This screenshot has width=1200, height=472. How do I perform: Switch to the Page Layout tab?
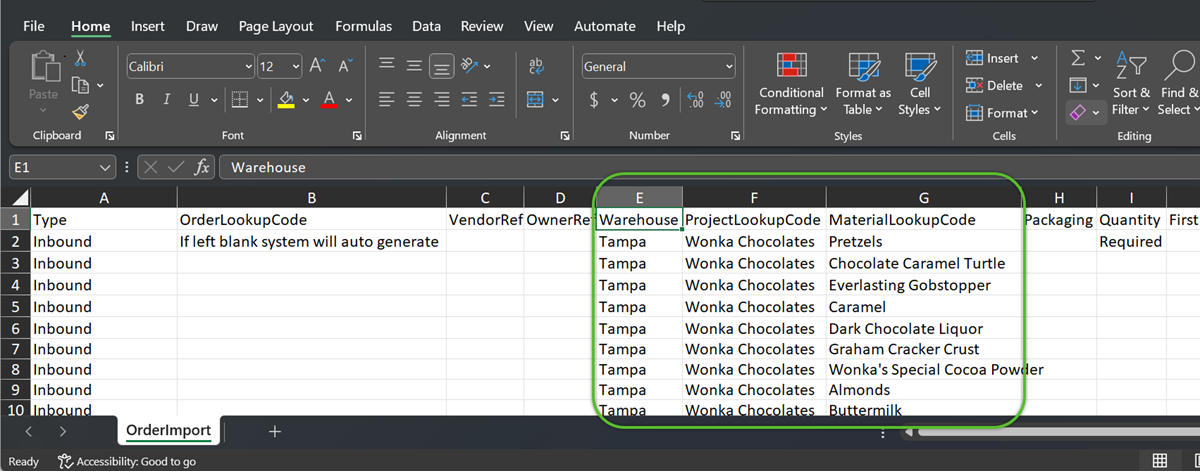[276, 26]
